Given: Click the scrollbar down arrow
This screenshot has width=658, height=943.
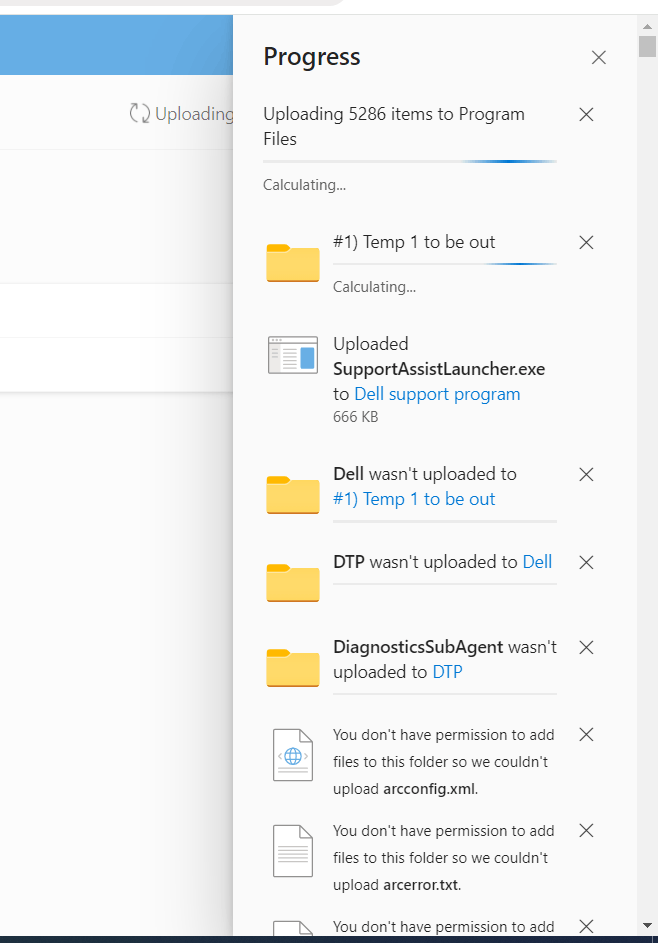Looking at the screenshot, I should coord(647,925).
